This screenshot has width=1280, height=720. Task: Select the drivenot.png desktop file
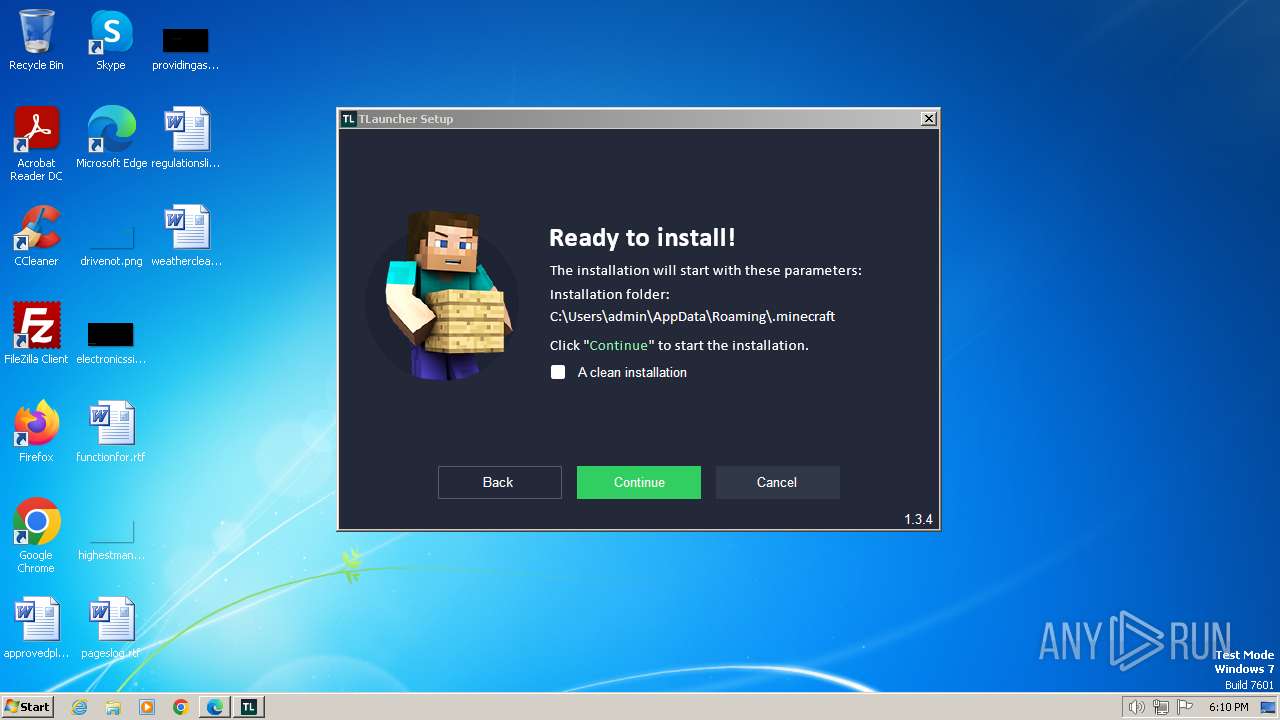coord(111,245)
